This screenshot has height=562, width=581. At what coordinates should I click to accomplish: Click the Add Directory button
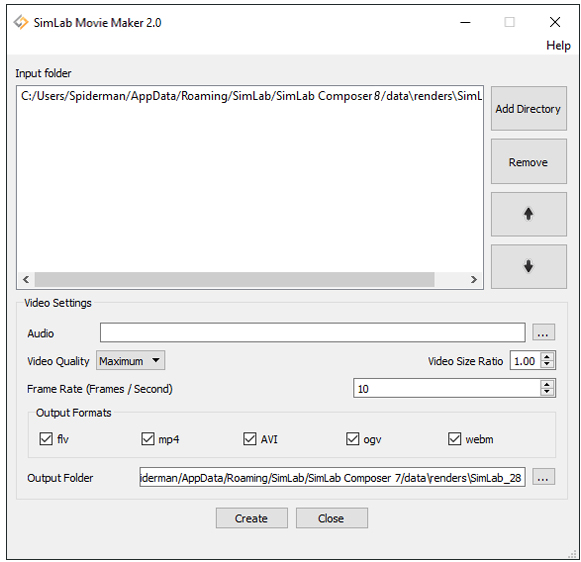coord(529,109)
